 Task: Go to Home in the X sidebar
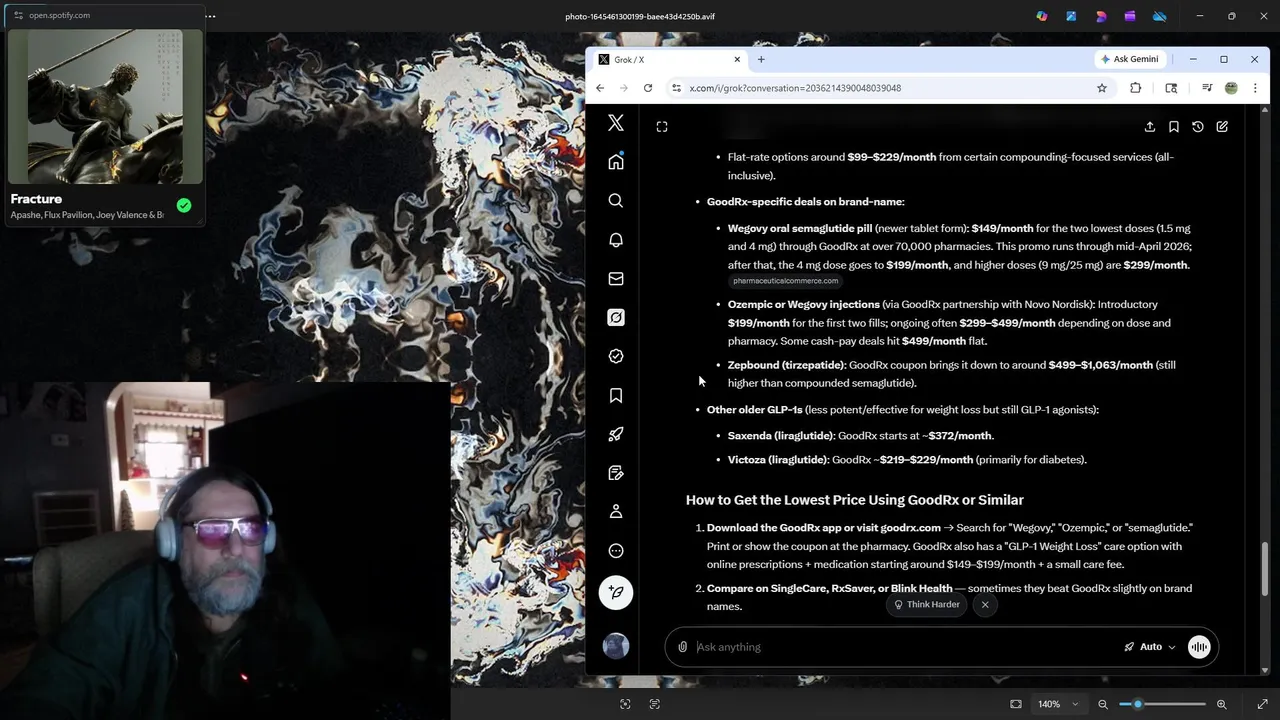tap(616, 162)
